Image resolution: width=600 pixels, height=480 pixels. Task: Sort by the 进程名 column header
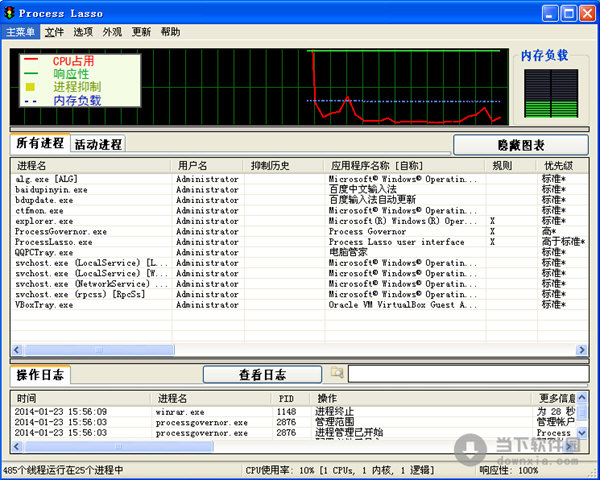[91, 166]
